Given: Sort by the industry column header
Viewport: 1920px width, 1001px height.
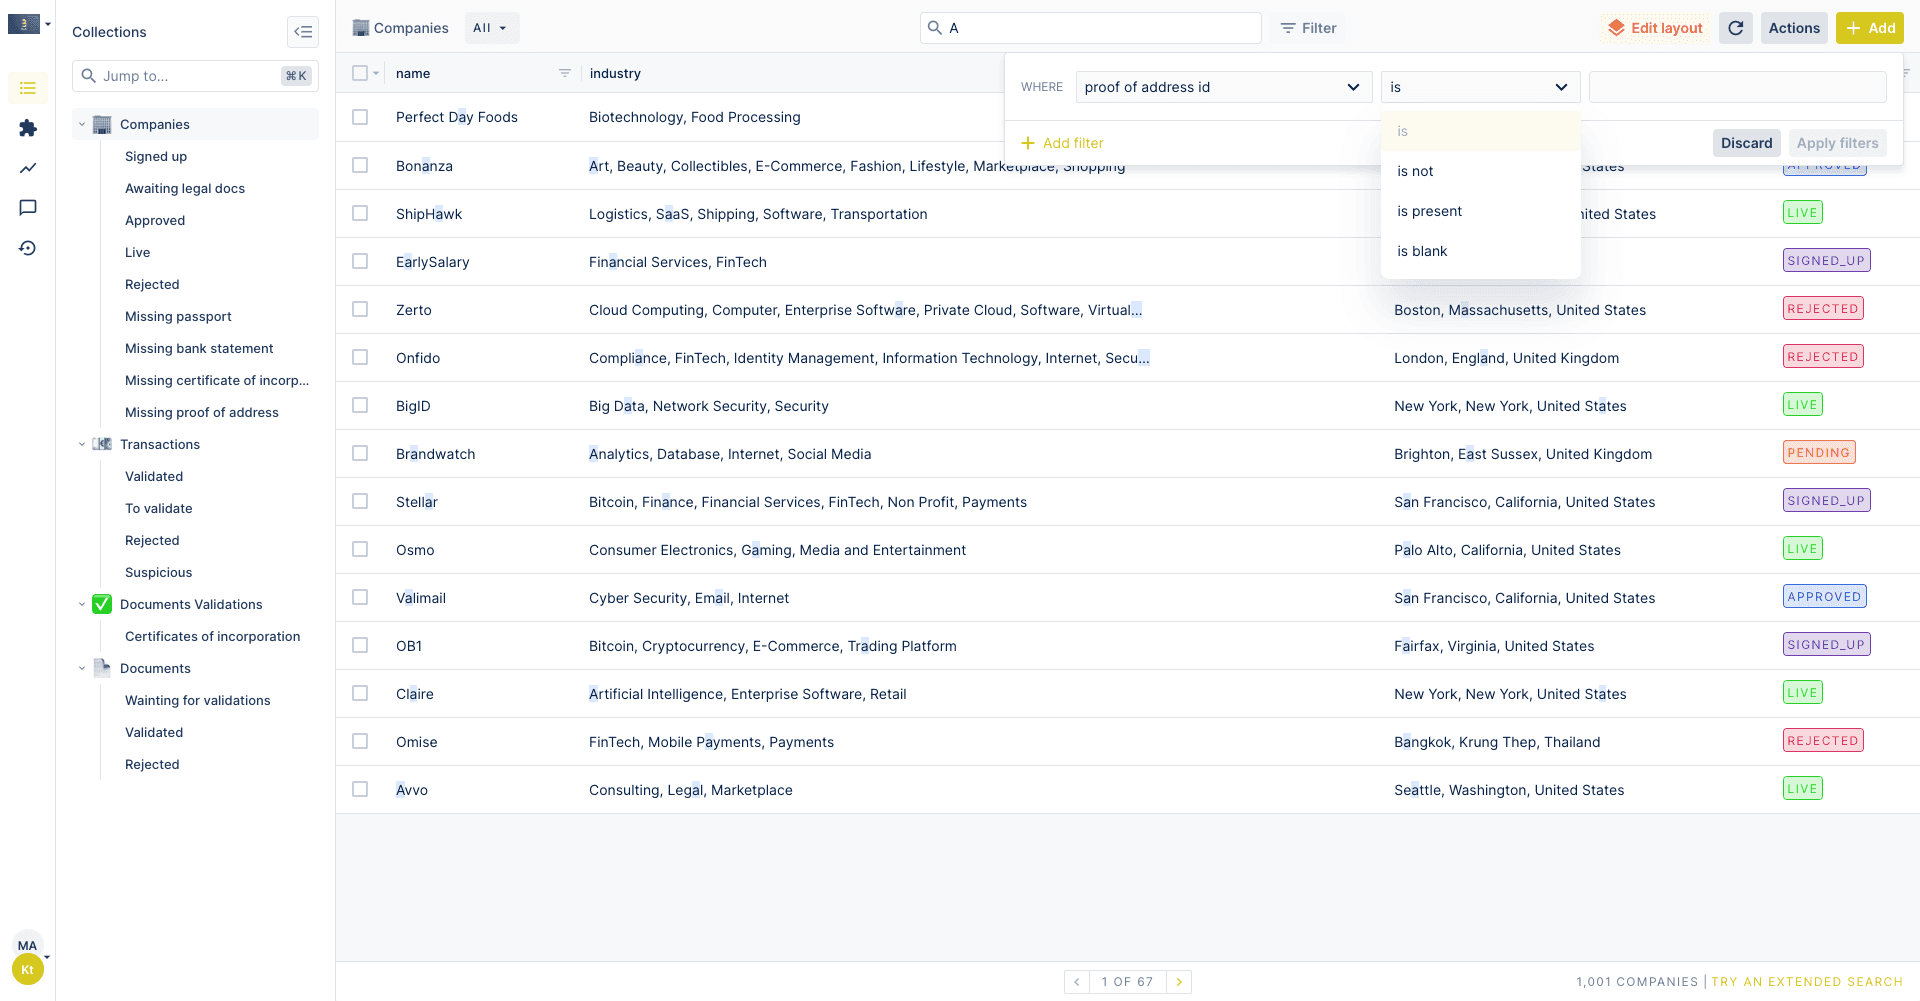Looking at the screenshot, I should click(x=615, y=73).
